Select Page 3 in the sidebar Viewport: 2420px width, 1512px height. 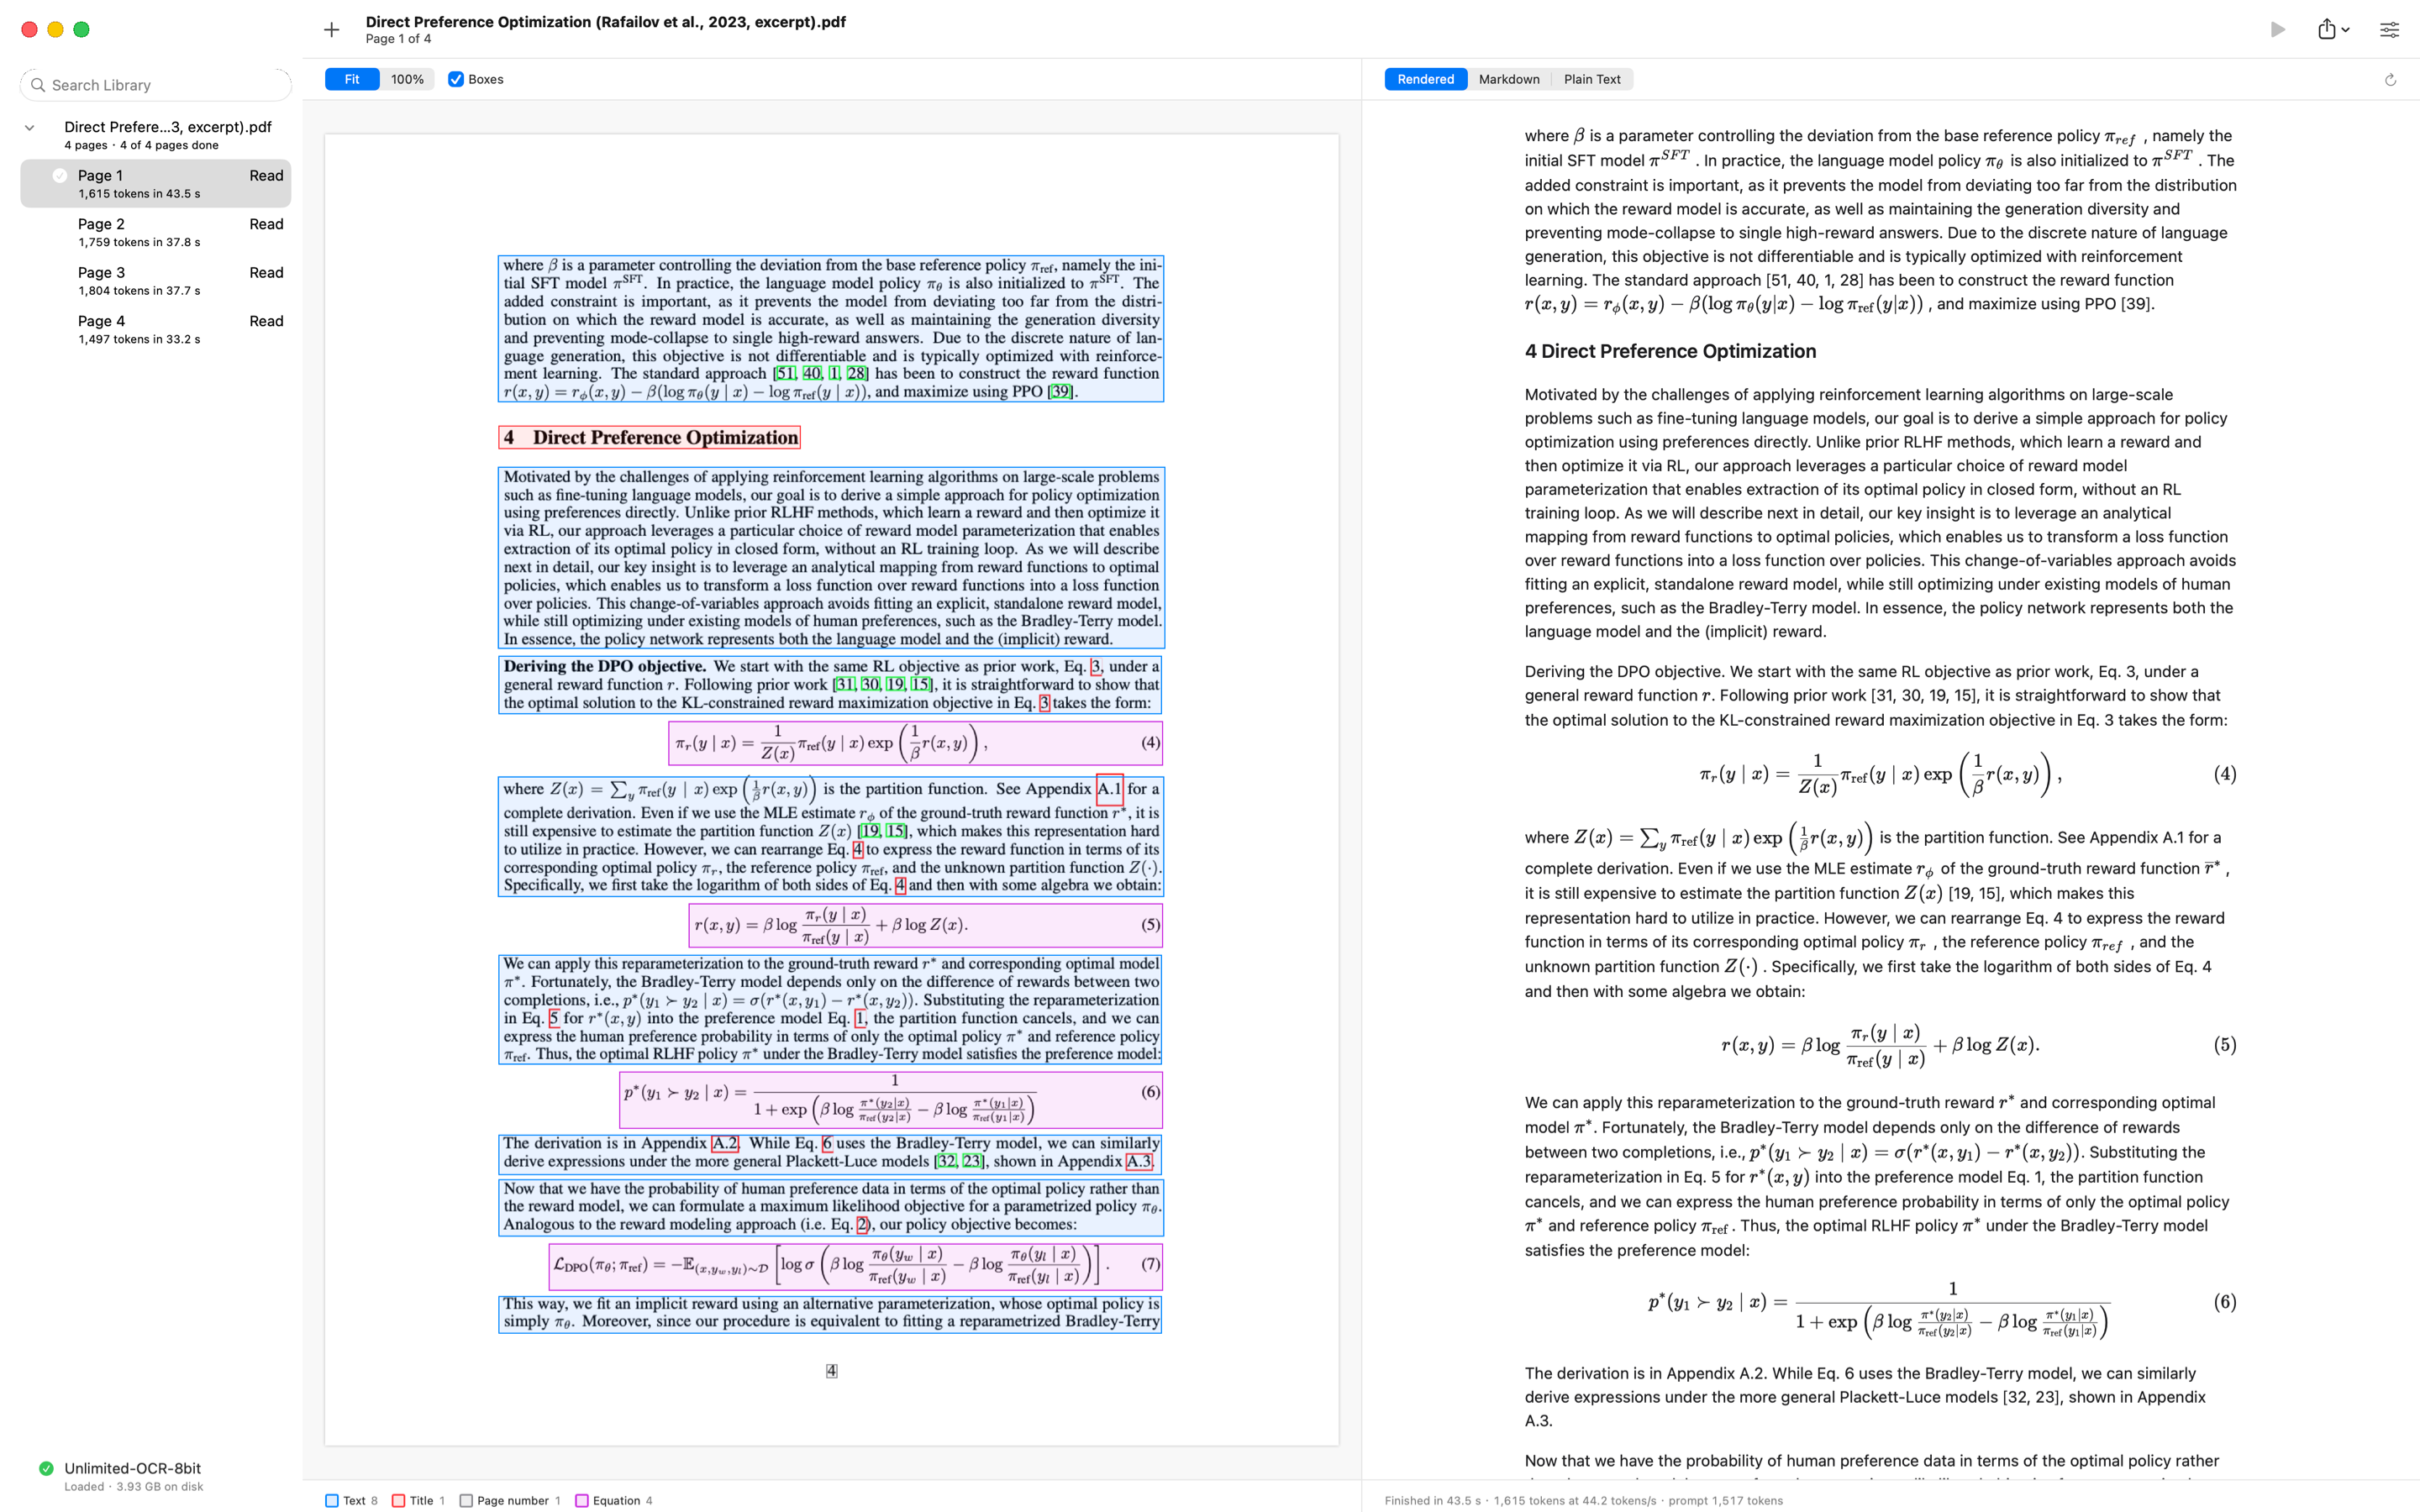pos(156,281)
